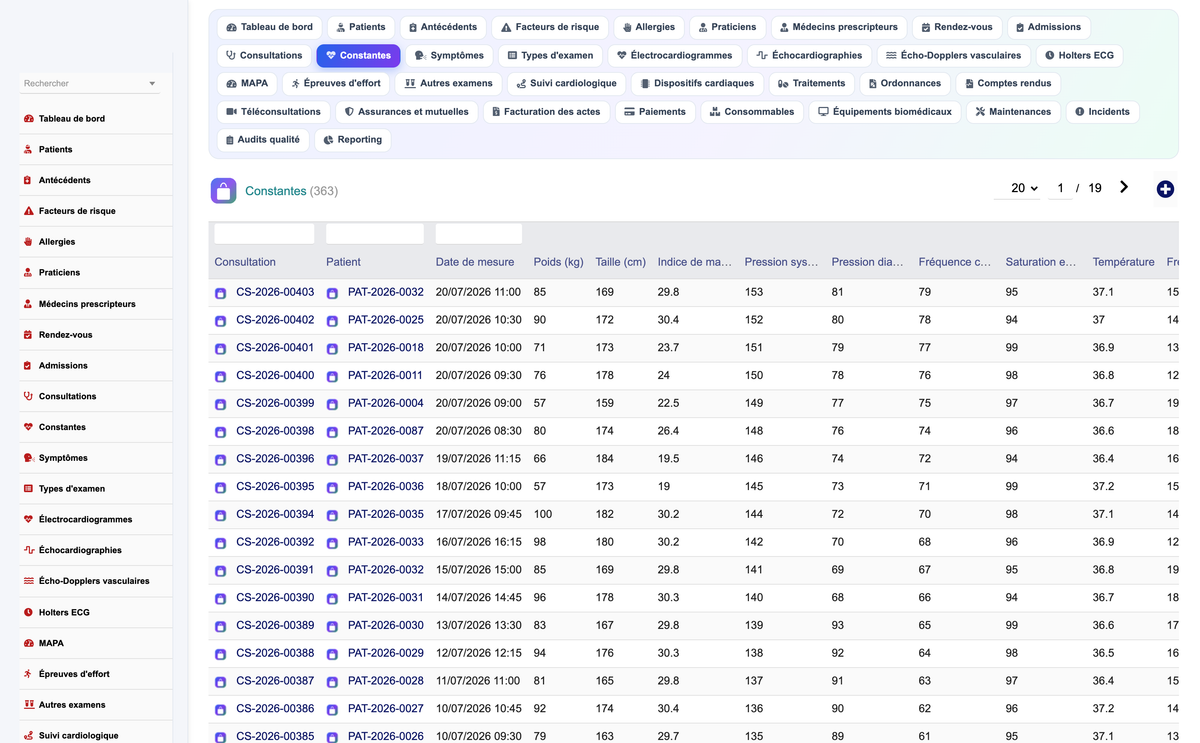
Task: Click date cell 16/07/2026 16:15
Action: (478, 542)
